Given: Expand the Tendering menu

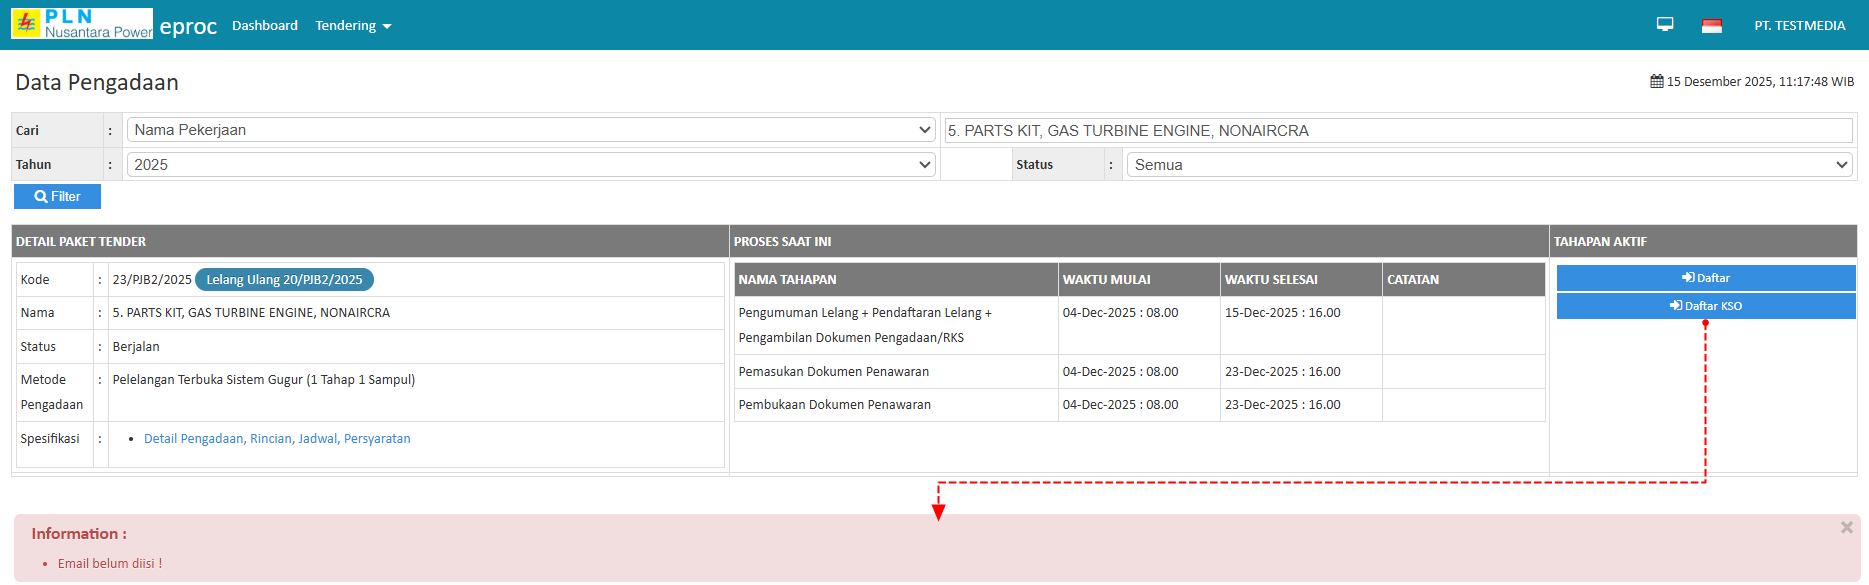Looking at the screenshot, I should pyautogui.click(x=353, y=26).
